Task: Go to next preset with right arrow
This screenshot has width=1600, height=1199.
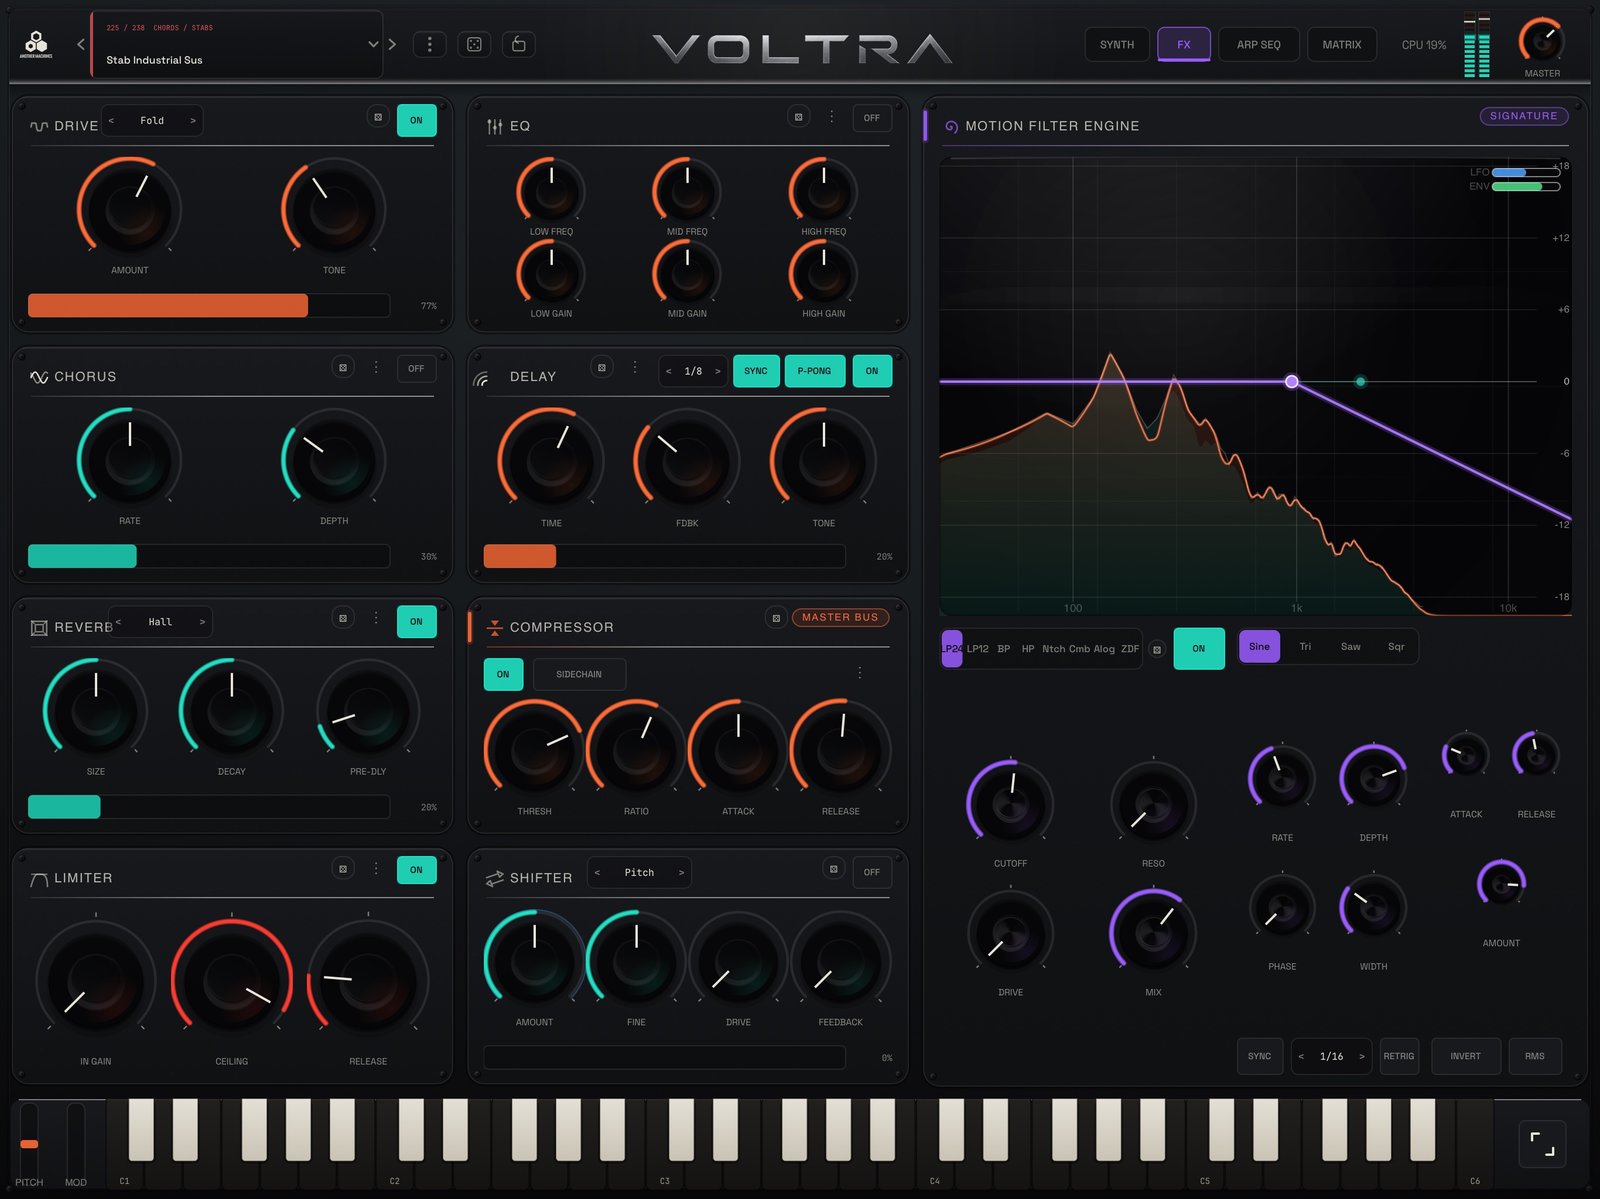Action: (392, 44)
